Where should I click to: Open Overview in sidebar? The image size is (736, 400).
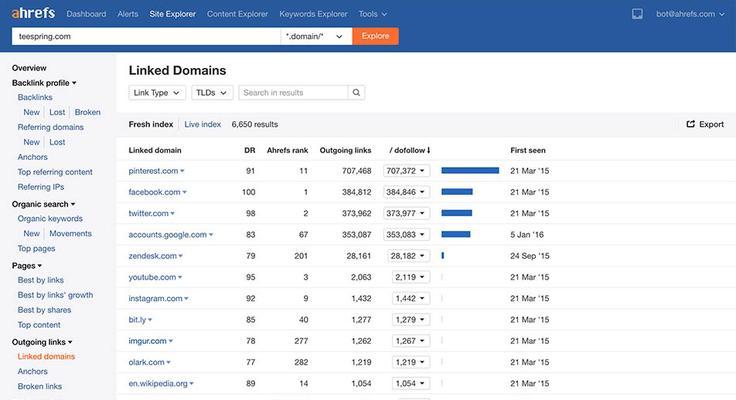click(x=29, y=68)
